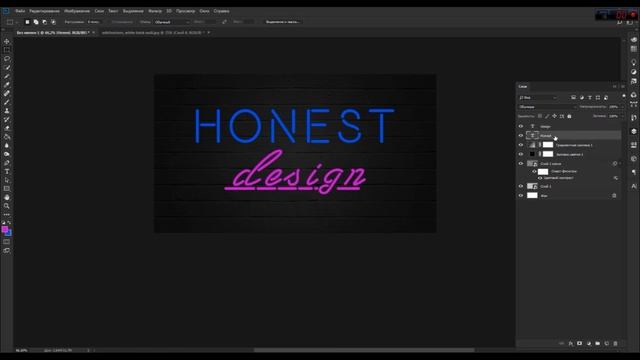Select the Horizontal Type tool
This screenshot has width=640, height=360.
click(7, 171)
